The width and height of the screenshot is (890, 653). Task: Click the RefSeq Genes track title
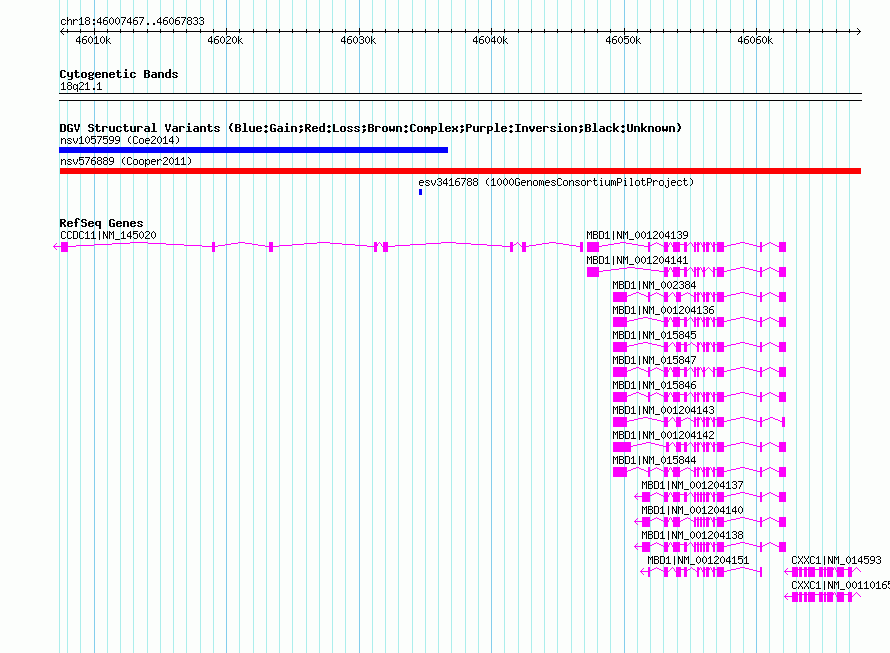pyautogui.click(x=101, y=223)
